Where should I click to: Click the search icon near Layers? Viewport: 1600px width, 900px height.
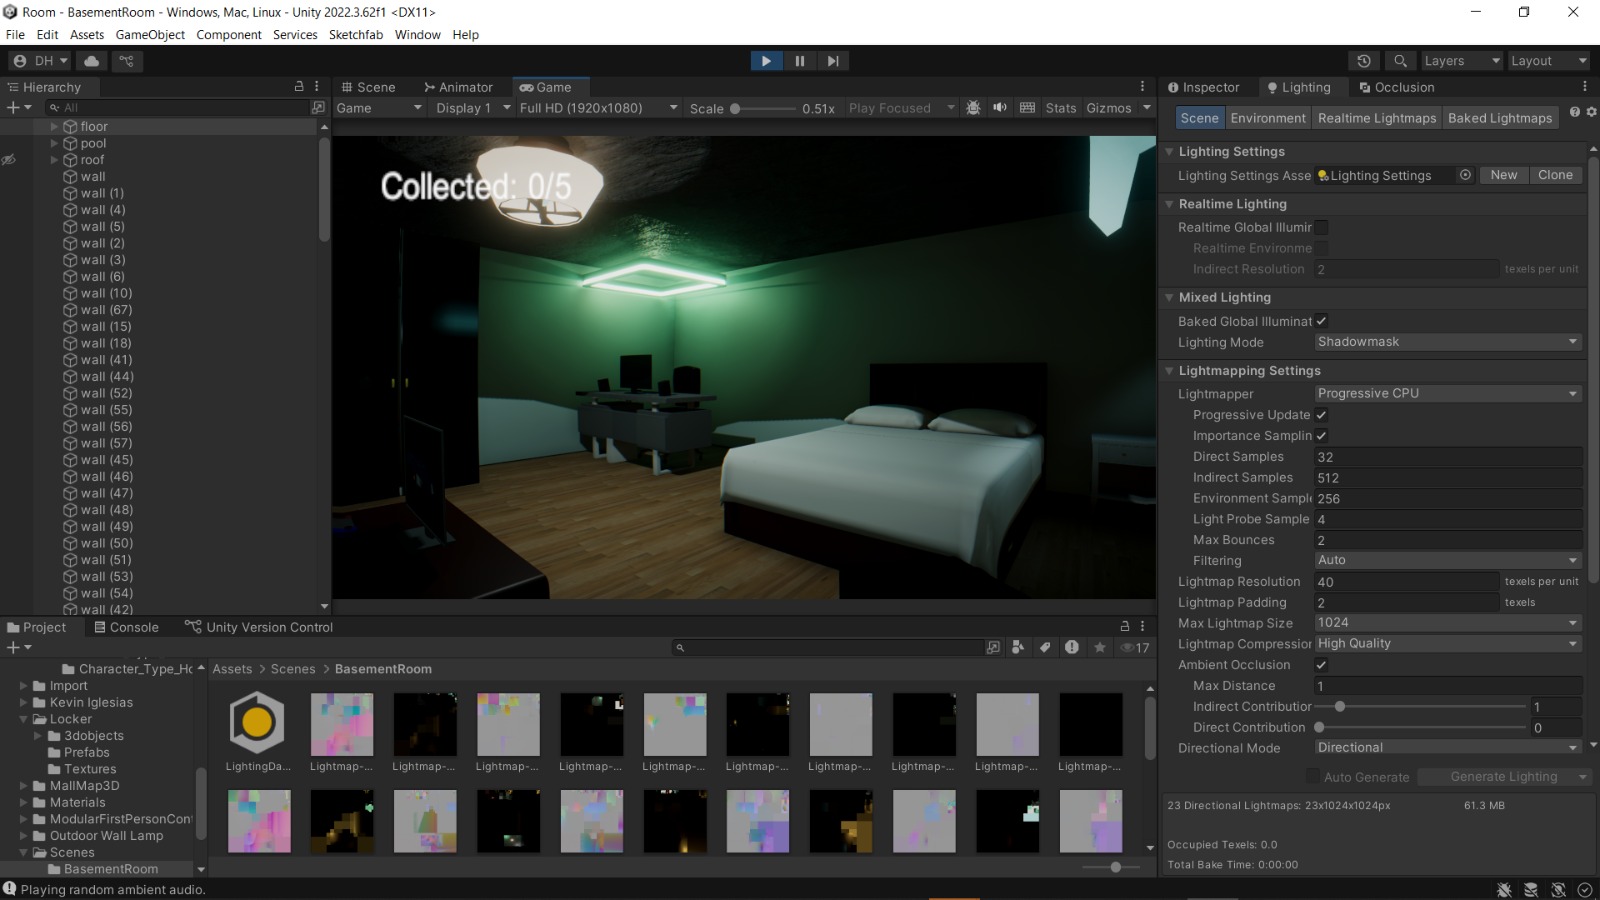pos(1400,61)
